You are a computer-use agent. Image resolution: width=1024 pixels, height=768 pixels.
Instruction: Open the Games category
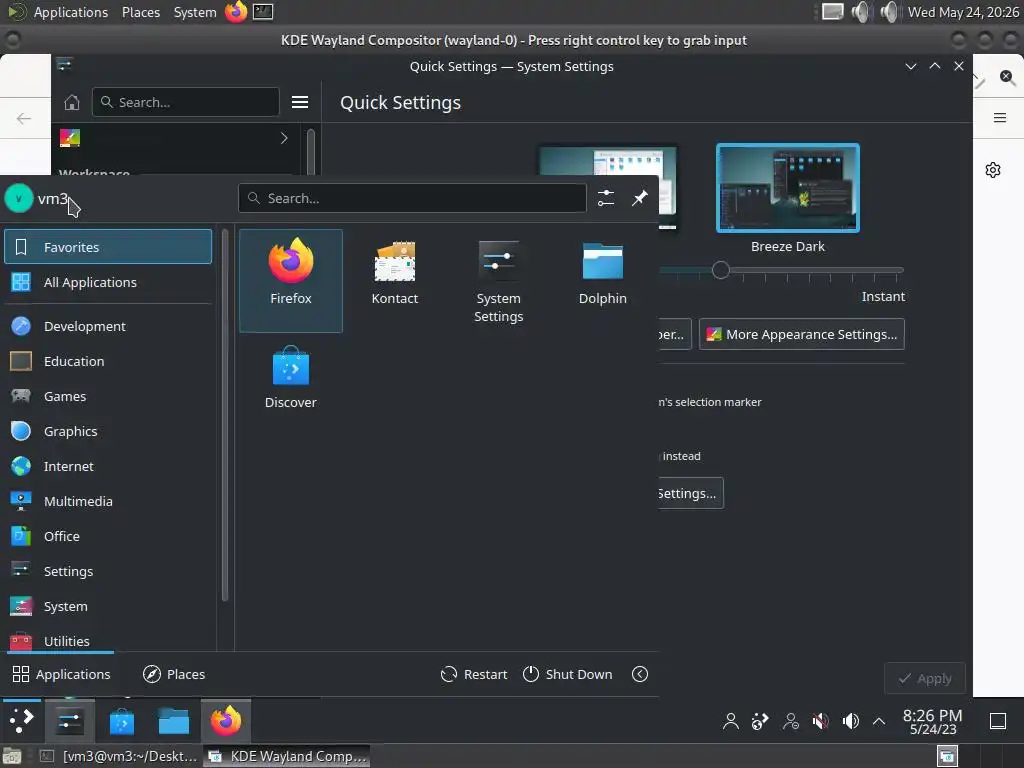tap(108, 396)
